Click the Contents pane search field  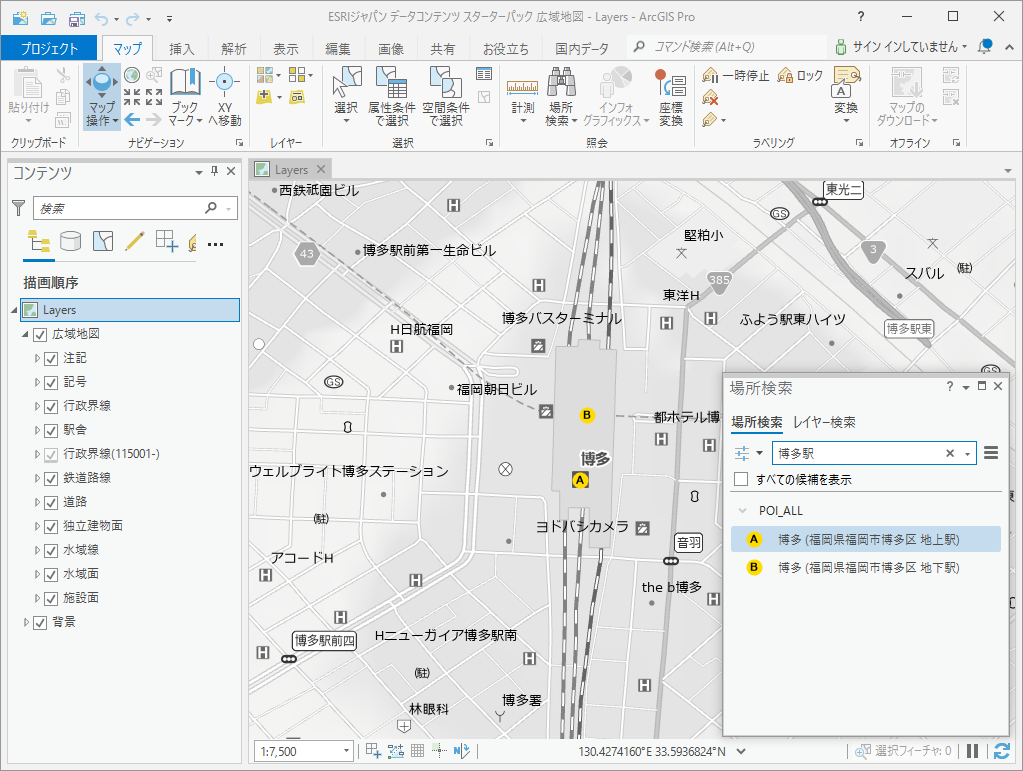coord(135,208)
